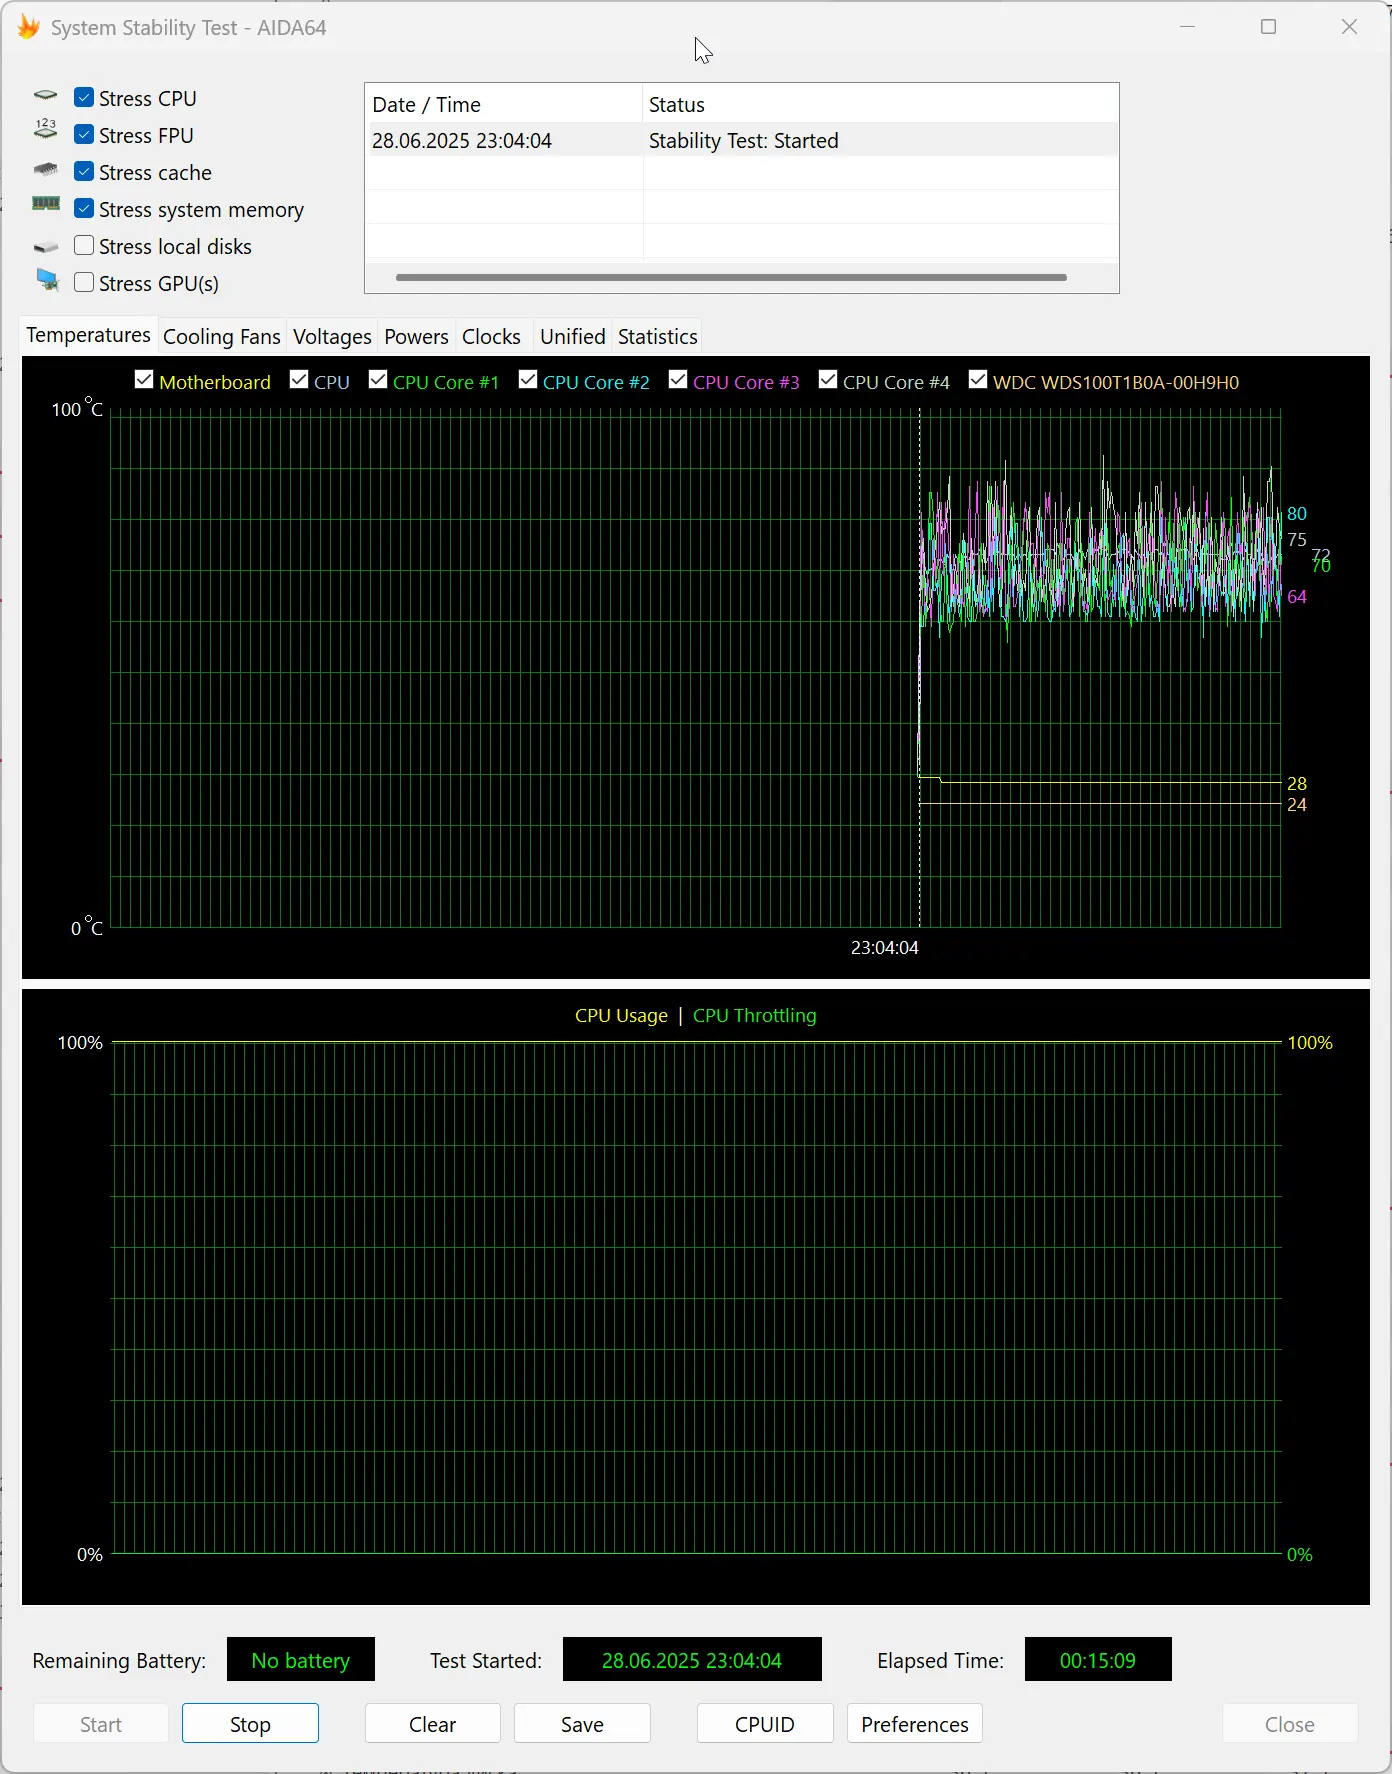Enable the Stress GPU(s) checkbox

[85, 283]
